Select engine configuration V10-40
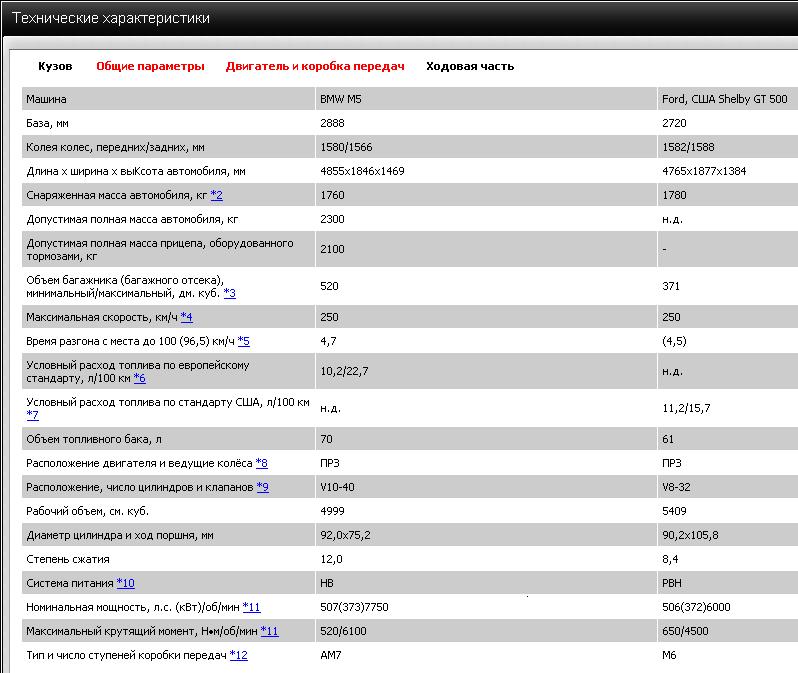 pos(337,487)
